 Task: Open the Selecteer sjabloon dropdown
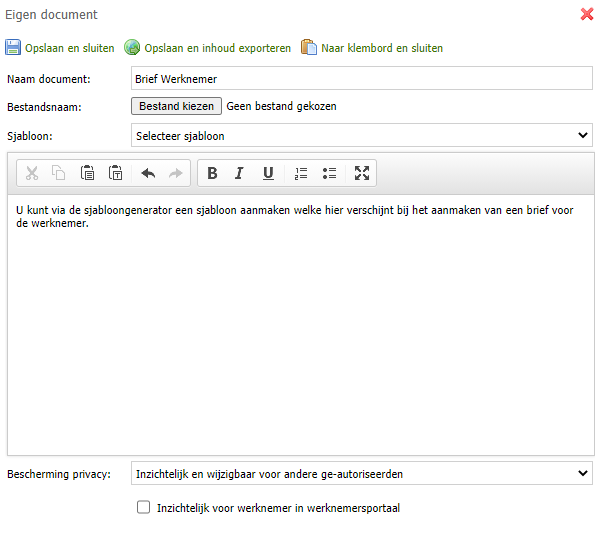pyautogui.click(x=362, y=135)
